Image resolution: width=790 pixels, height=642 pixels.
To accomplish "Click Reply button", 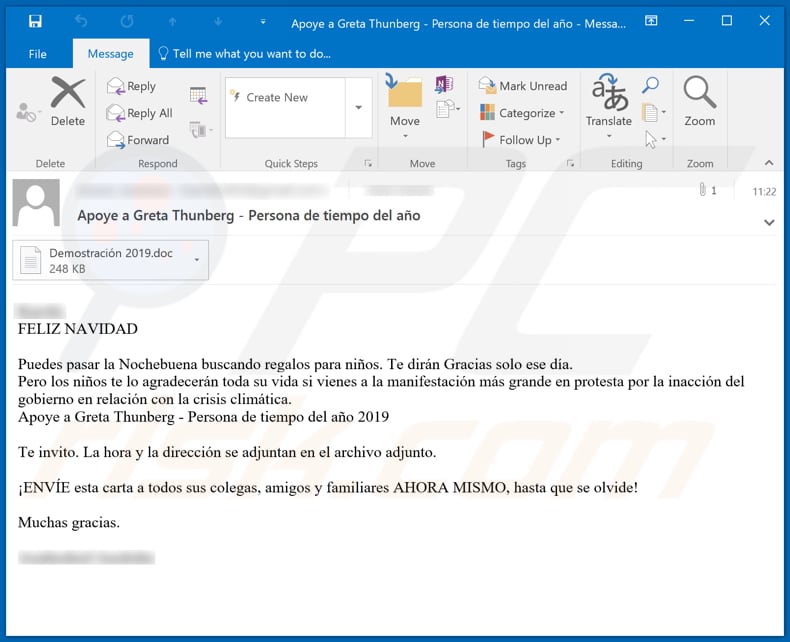I will (x=131, y=86).
